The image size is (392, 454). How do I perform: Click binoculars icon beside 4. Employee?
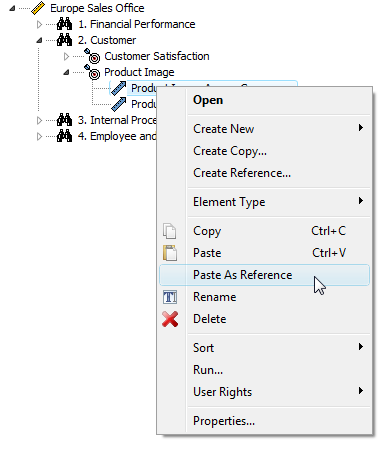[x=64, y=136]
